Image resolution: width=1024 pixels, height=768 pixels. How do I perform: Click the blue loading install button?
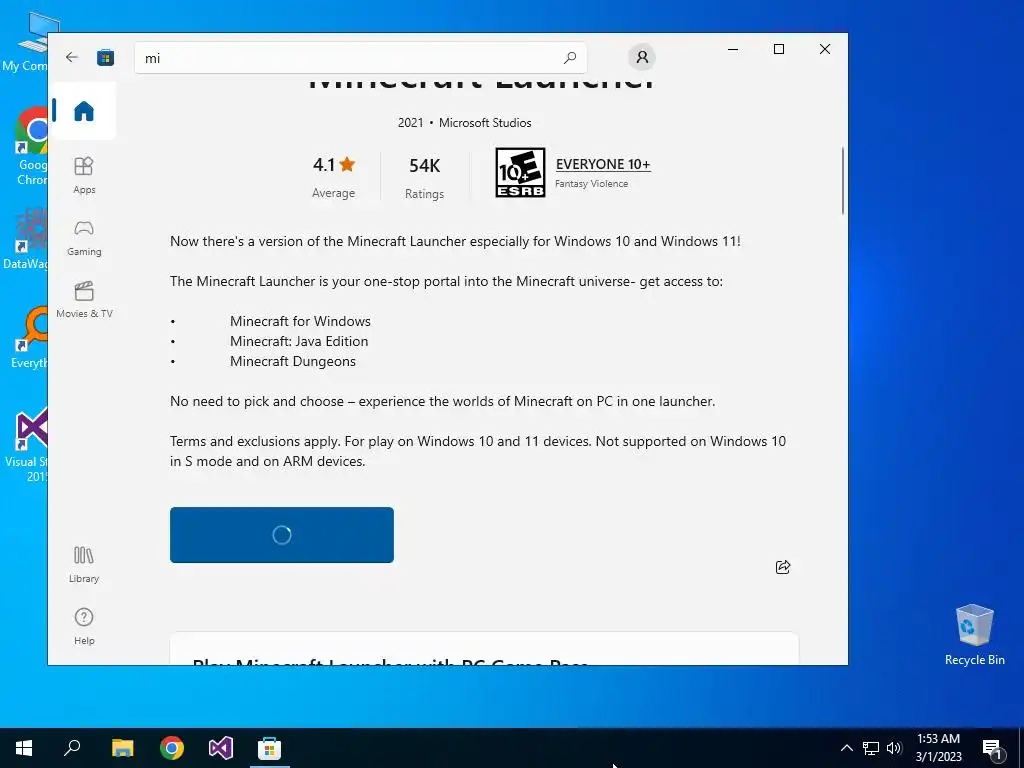click(281, 535)
